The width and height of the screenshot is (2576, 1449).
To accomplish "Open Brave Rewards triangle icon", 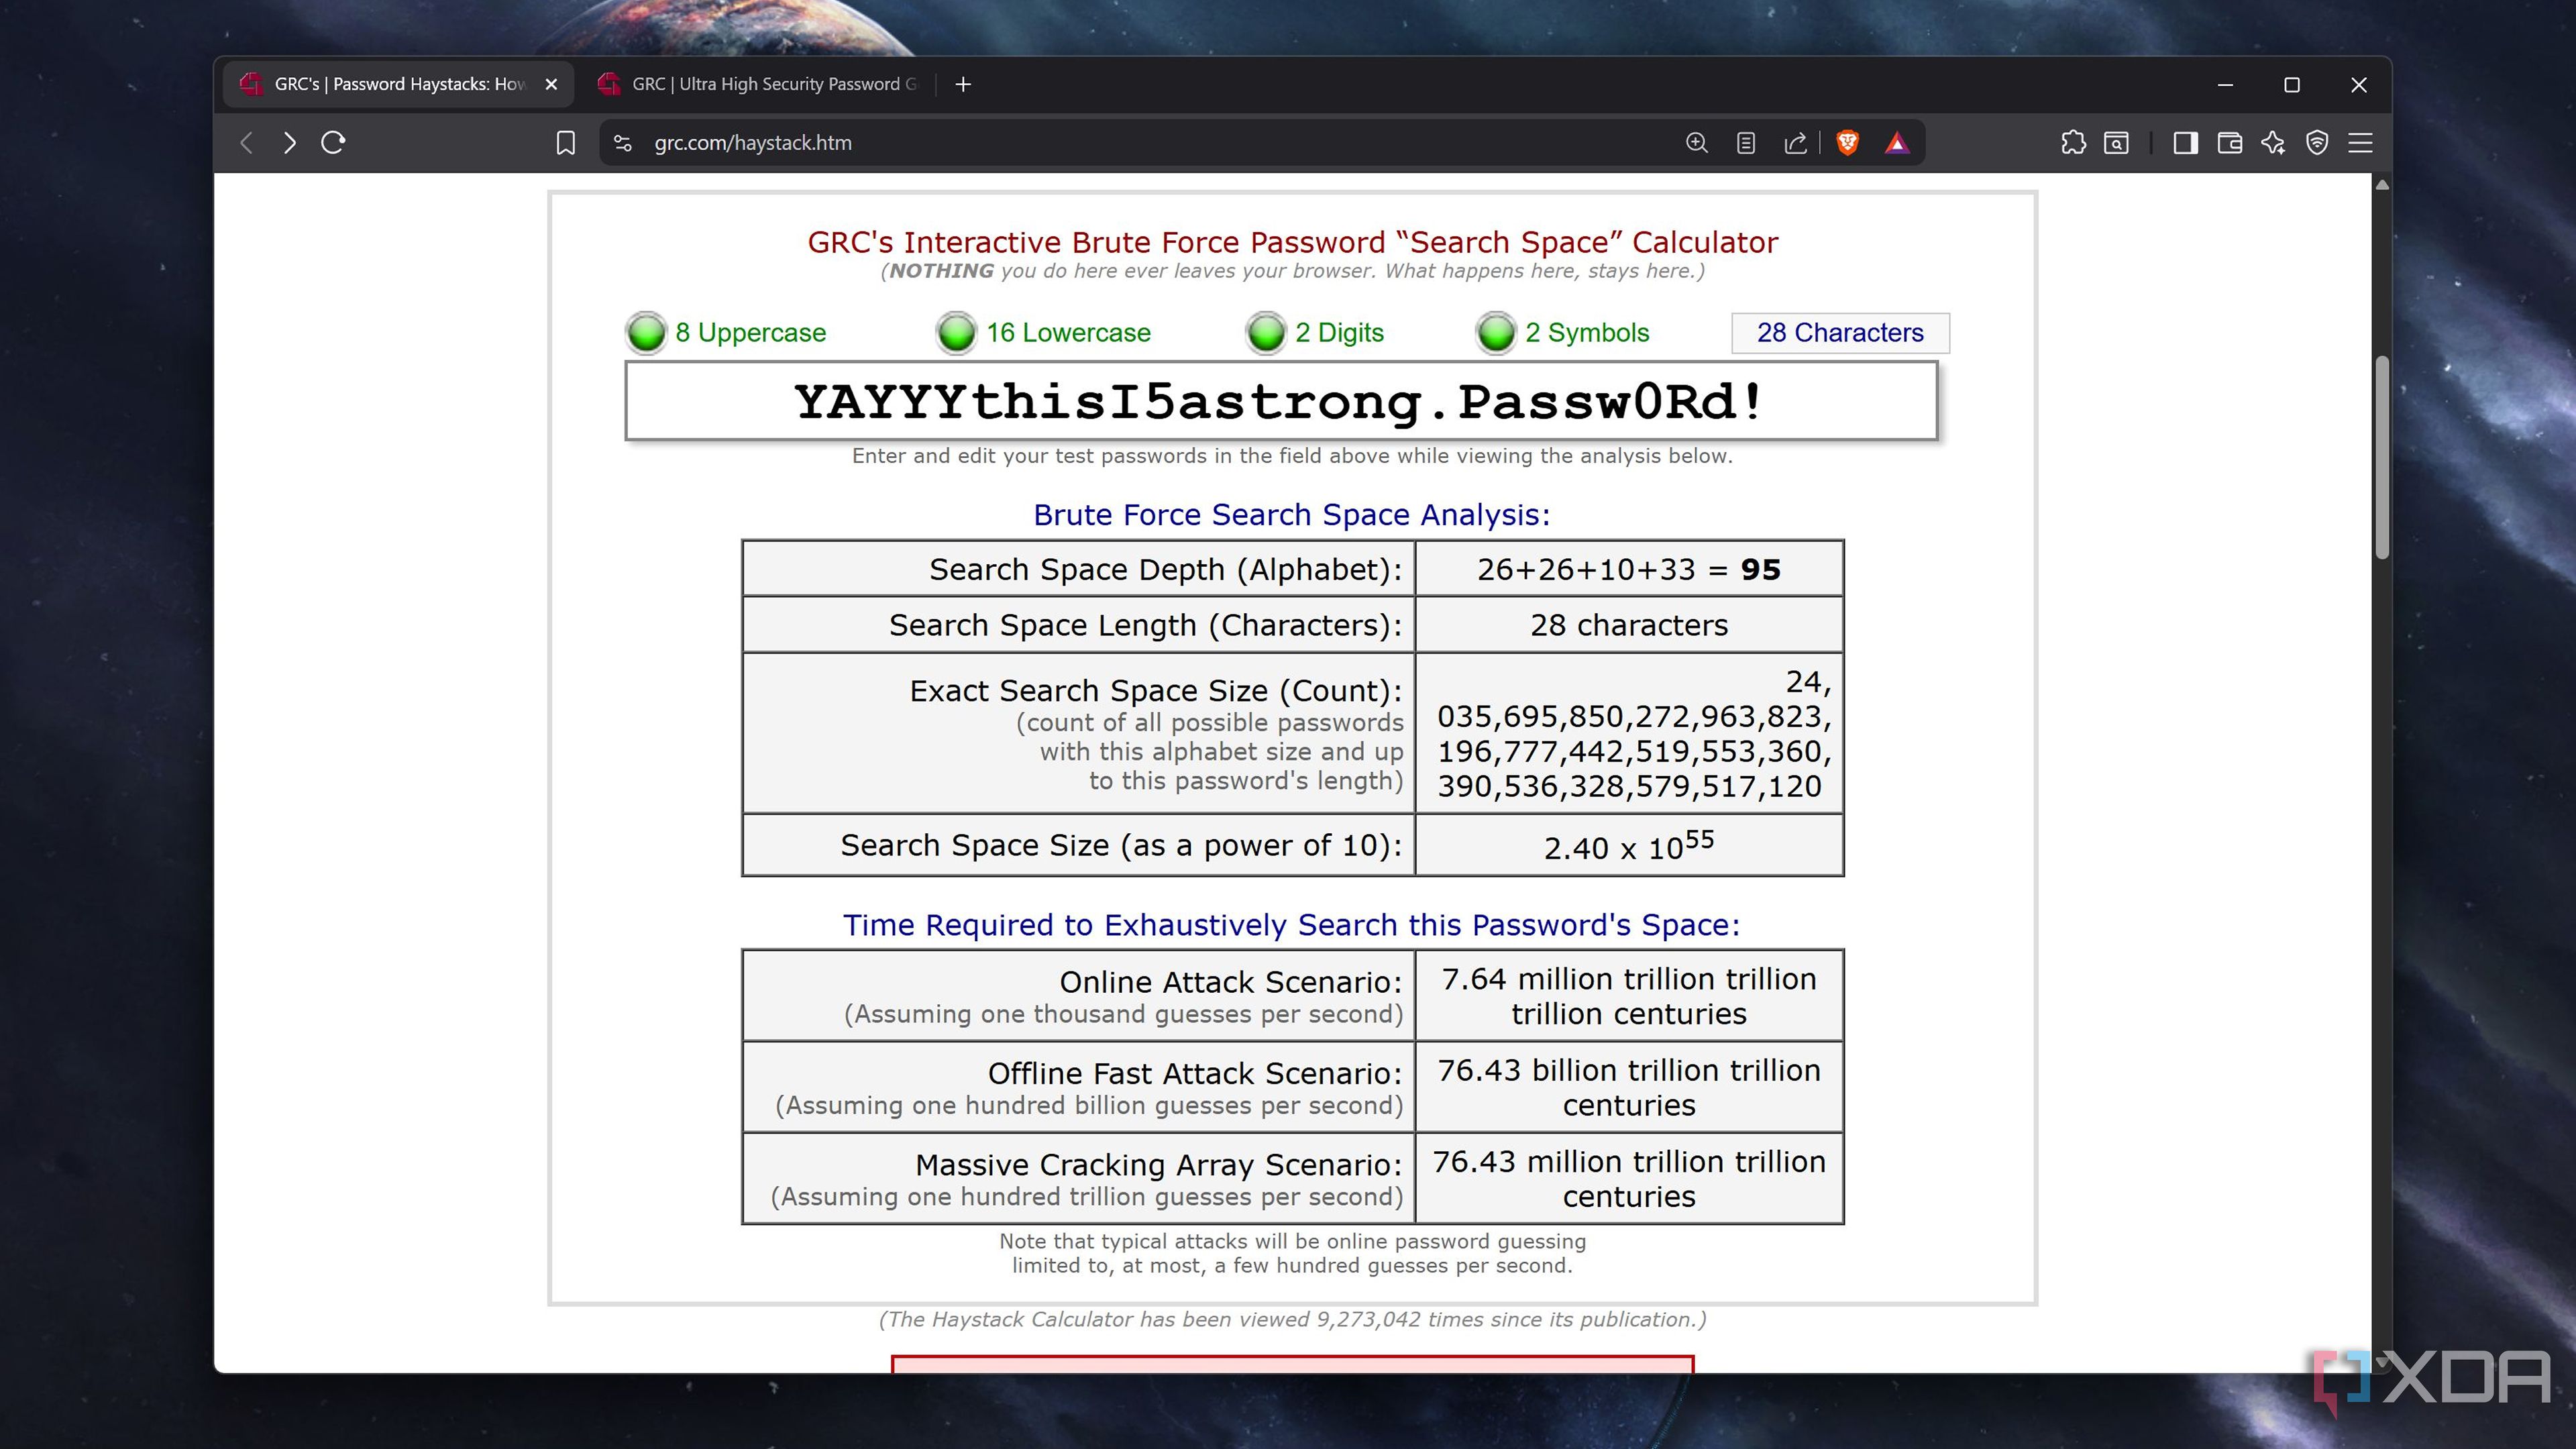I will [1897, 143].
